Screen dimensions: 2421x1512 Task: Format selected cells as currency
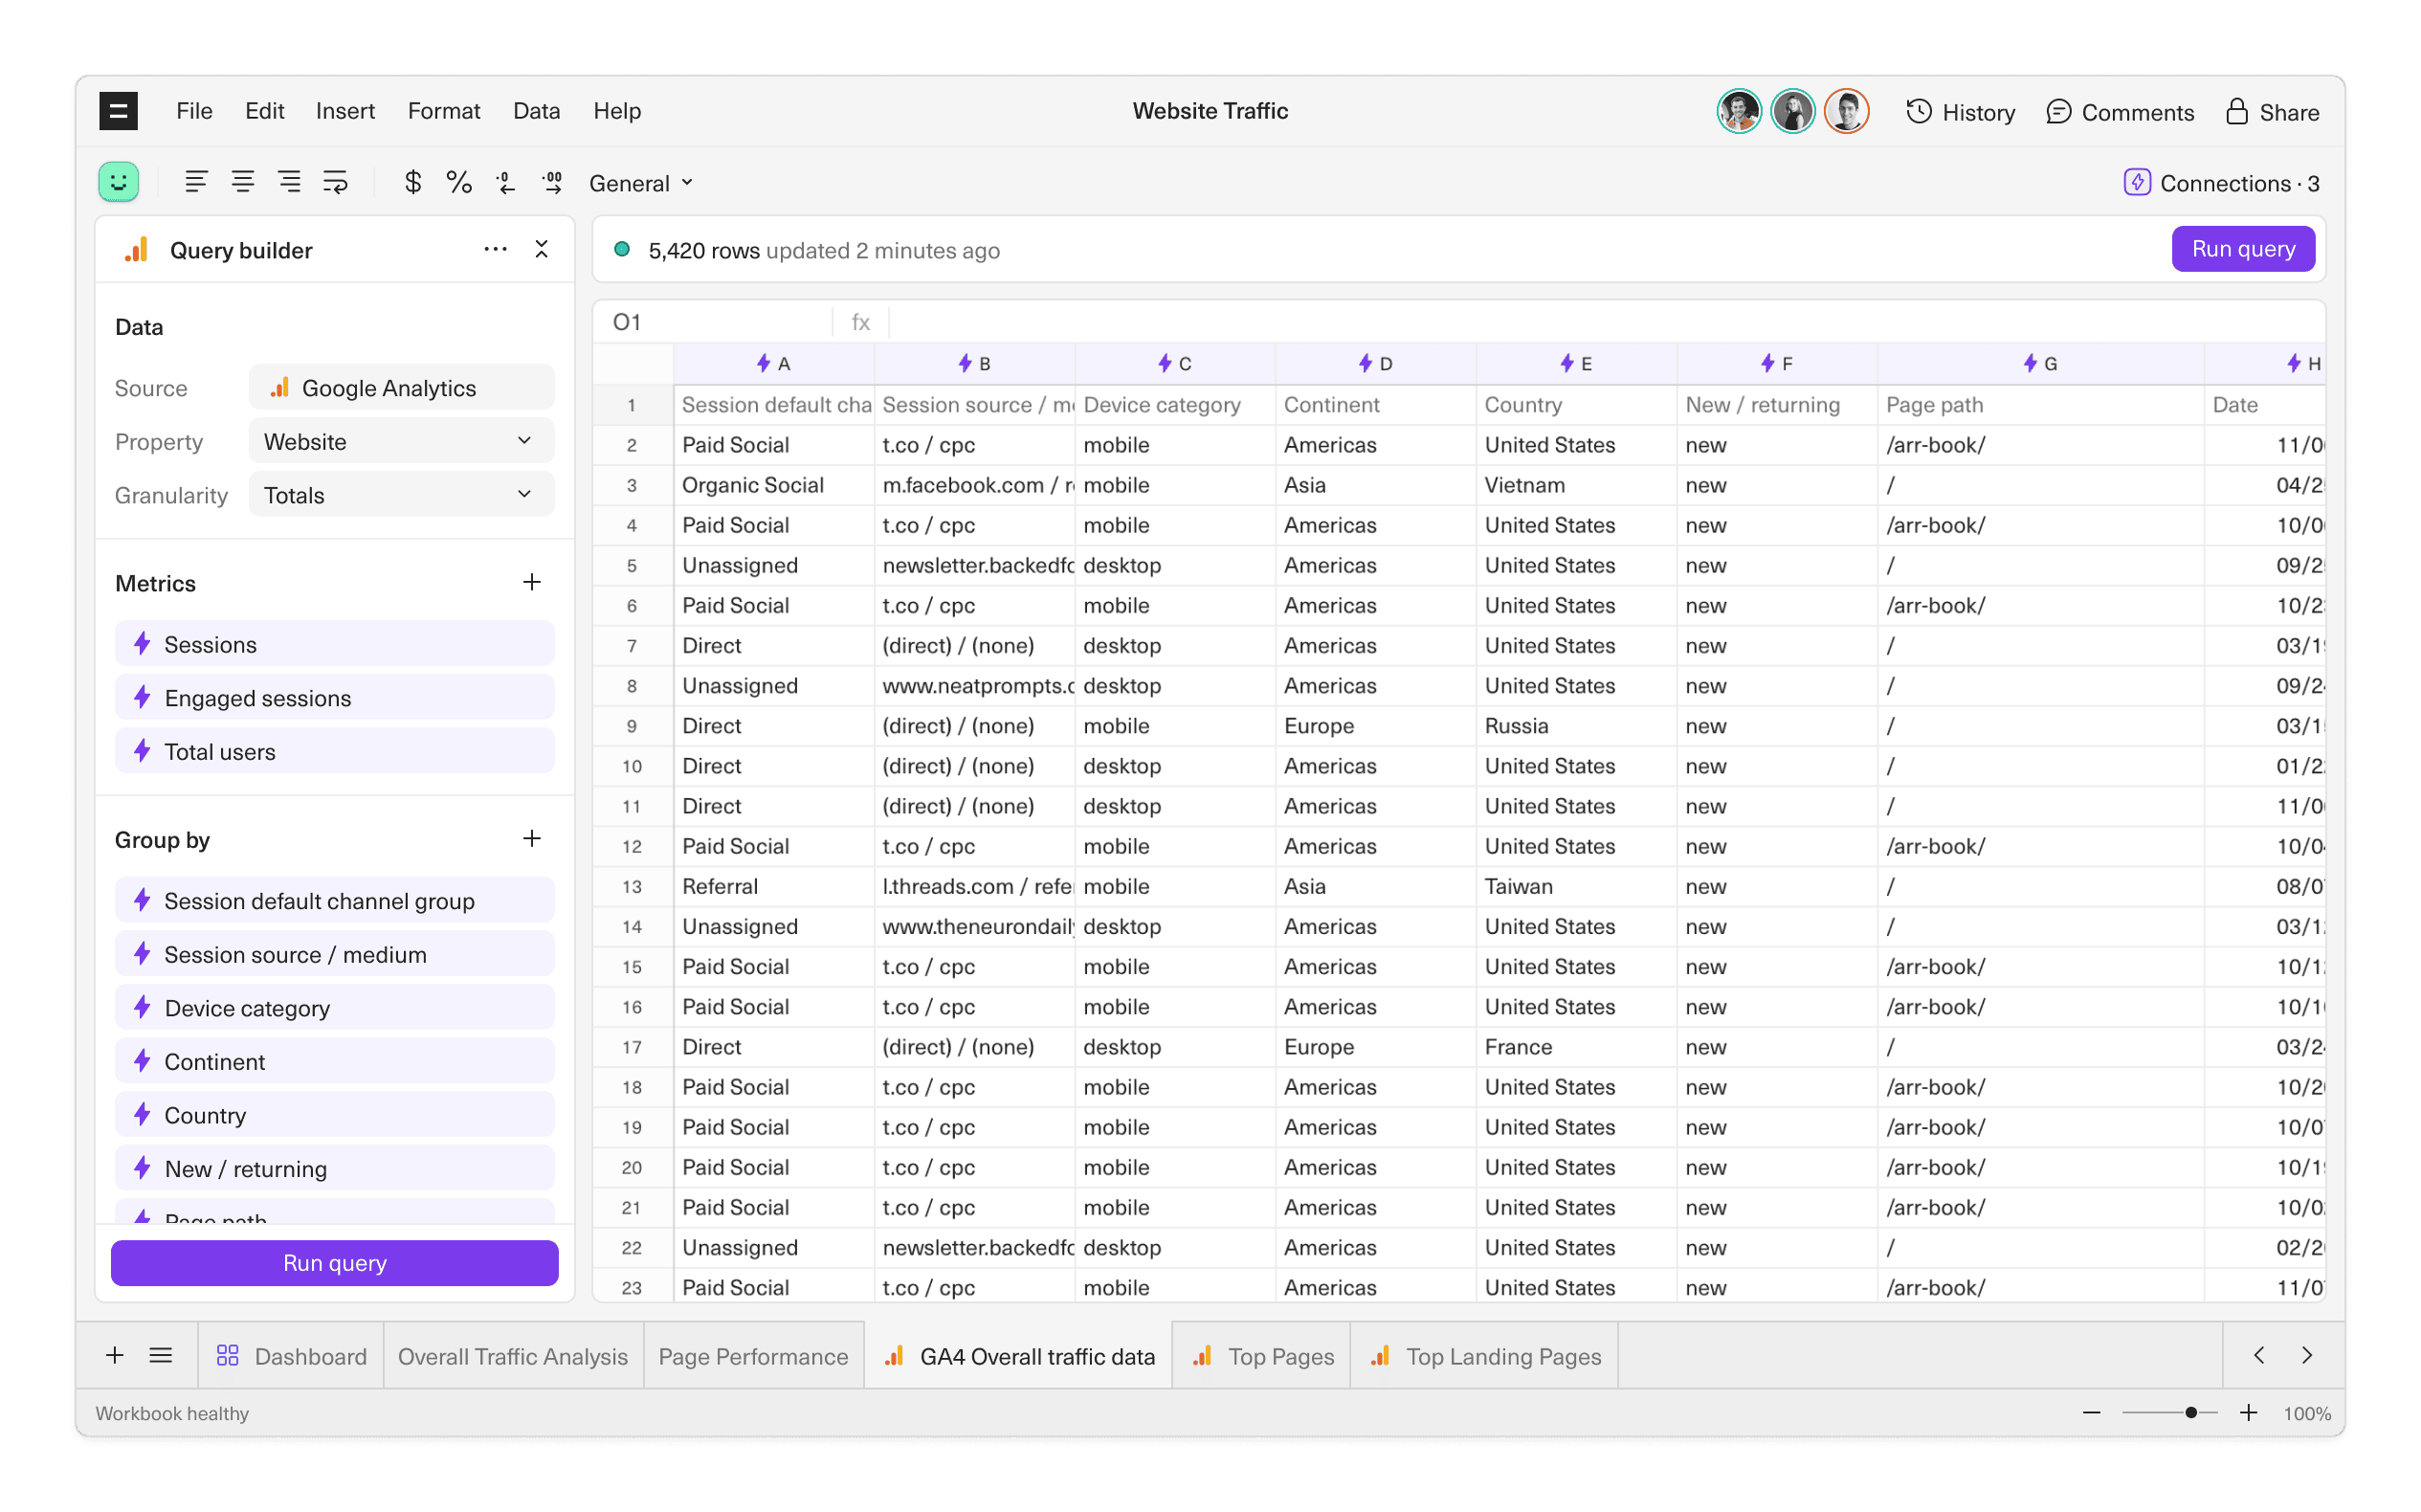click(412, 182)
